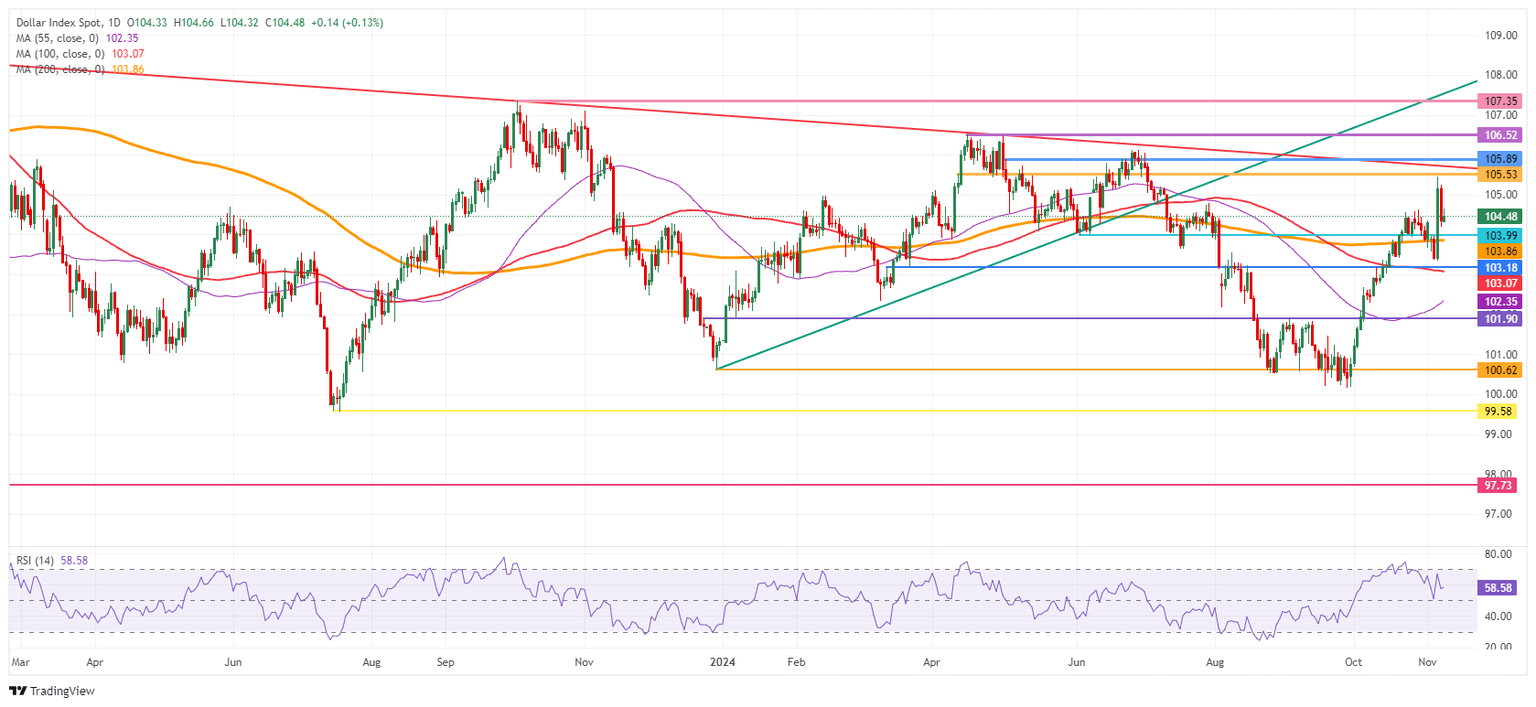
Task: Click the Mar label on the time axis
Action: point(21,662)
